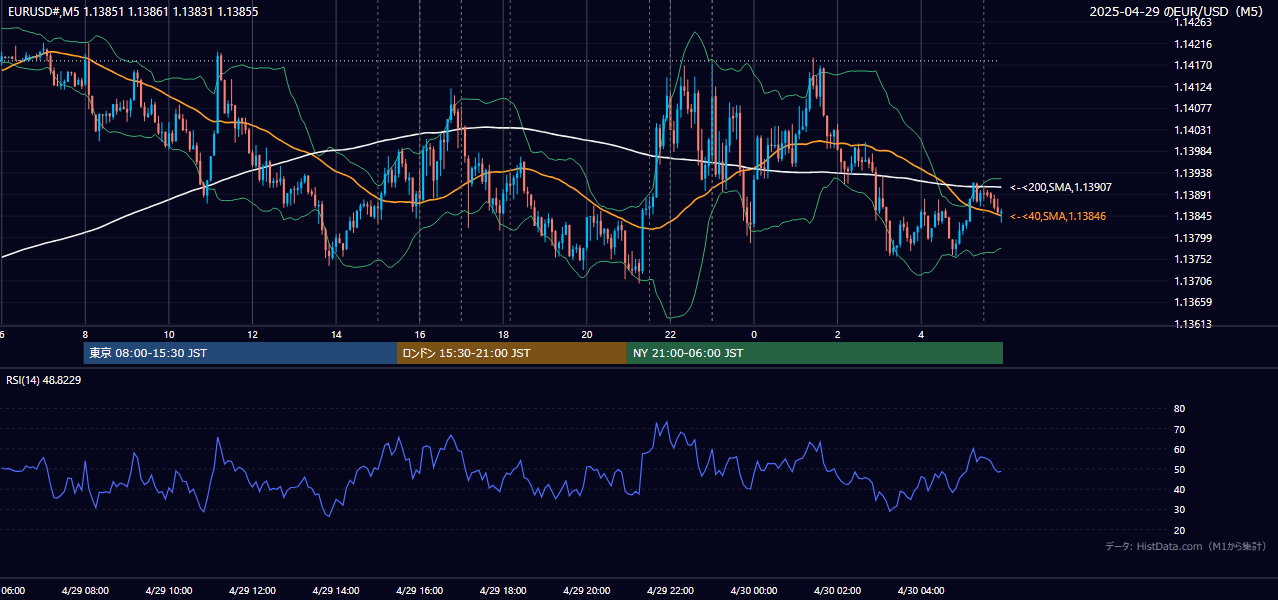This screenshot has height=600, width=1278.
Task: Click hour label 0 under the price chart
Action: (754, 334)
